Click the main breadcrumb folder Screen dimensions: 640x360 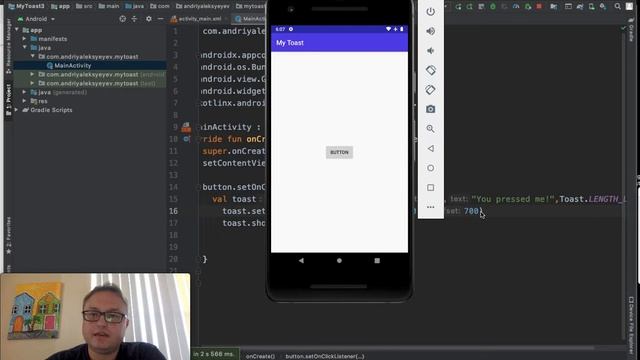pos(109,6)
